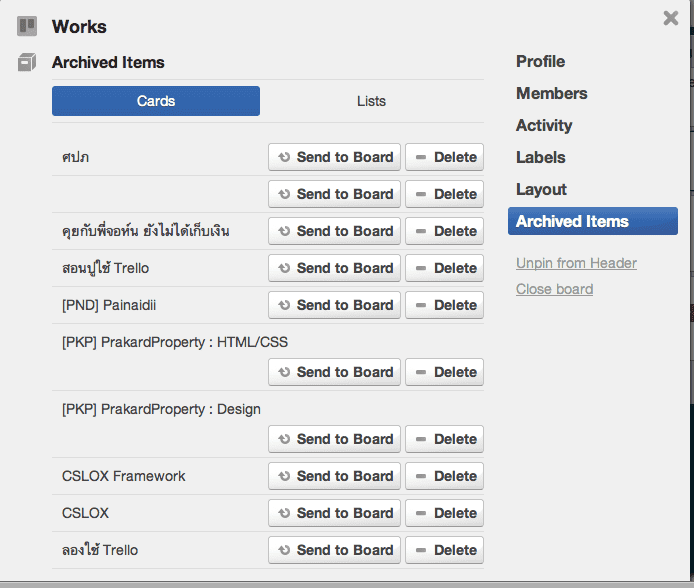This screenshot has width=694, height=588.
Task: Delete the สอนปูใช้ Trello card
Action: 444,268
